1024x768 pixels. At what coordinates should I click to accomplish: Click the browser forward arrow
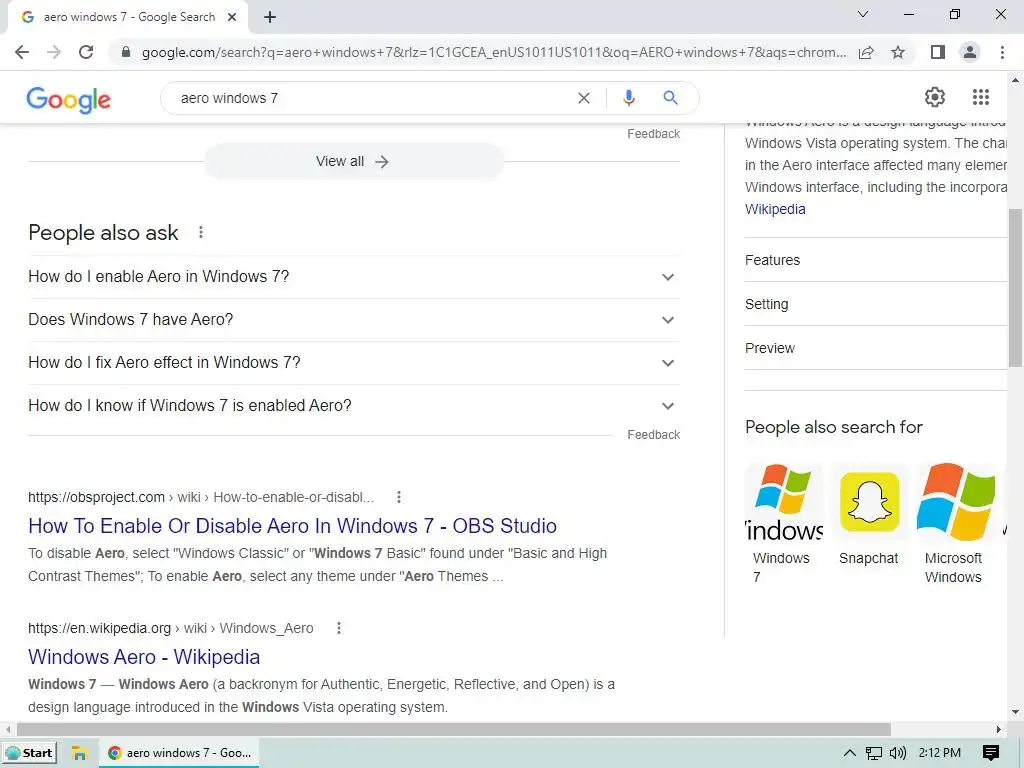click(x=54, y=52)
